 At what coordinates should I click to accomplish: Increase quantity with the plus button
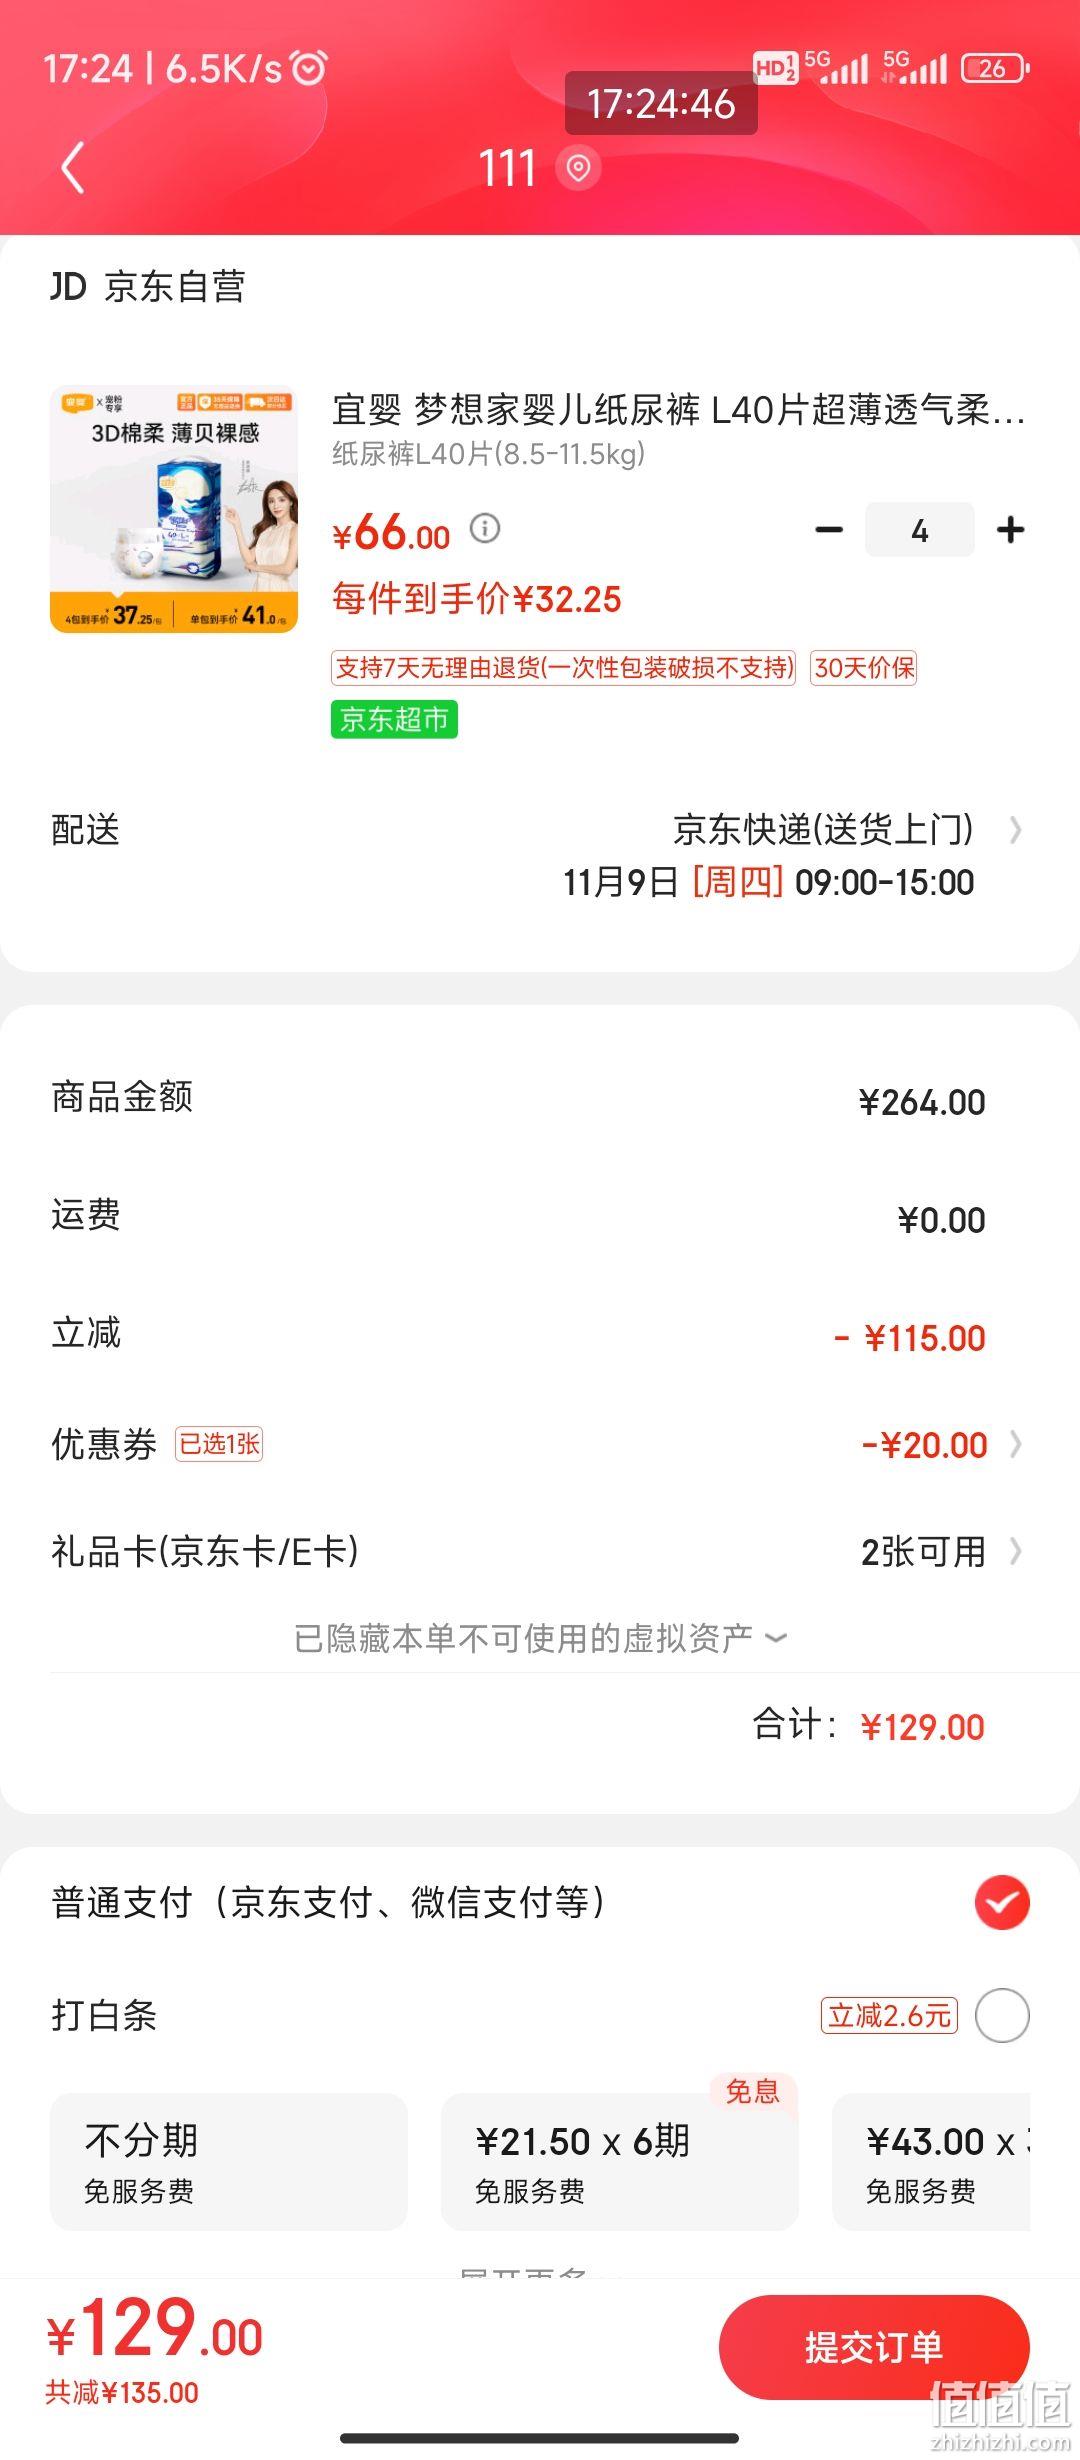[1011, 530]
